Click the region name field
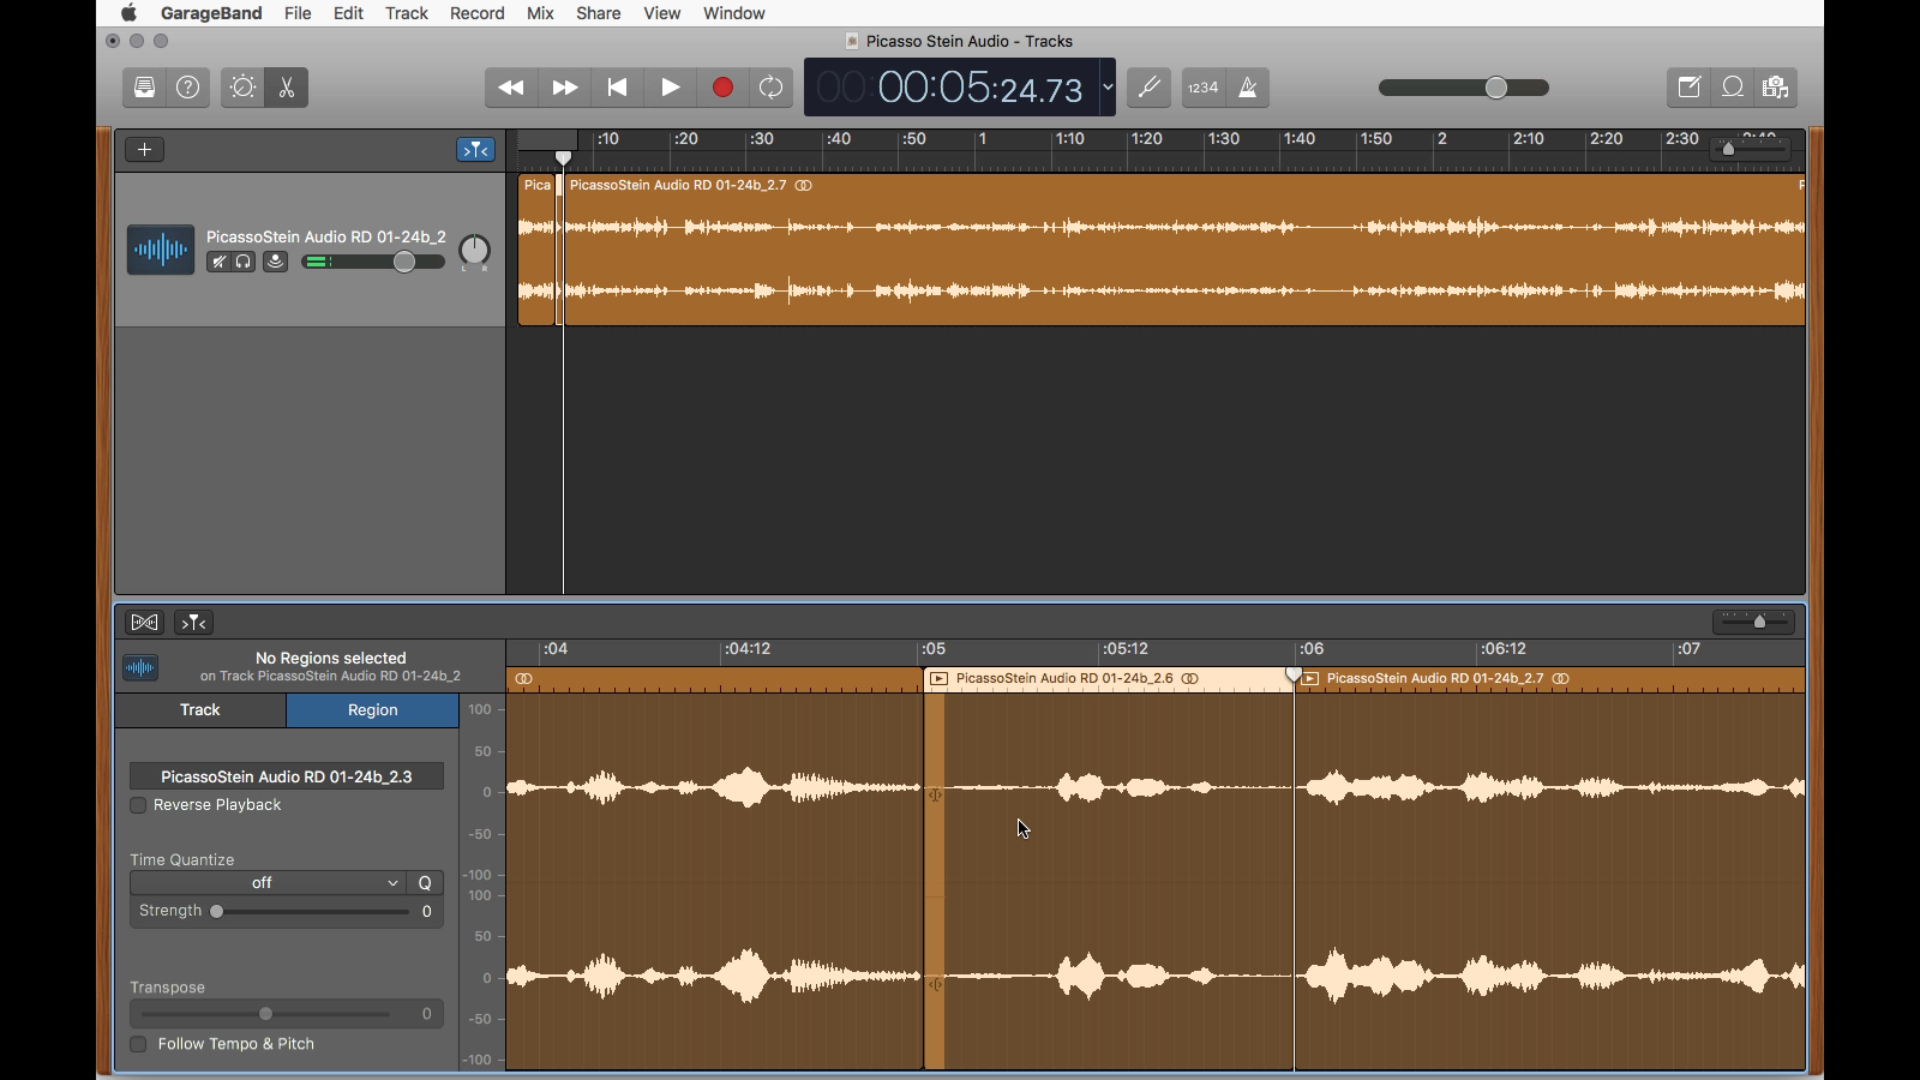1920x1080 pixels. [287, 777]
